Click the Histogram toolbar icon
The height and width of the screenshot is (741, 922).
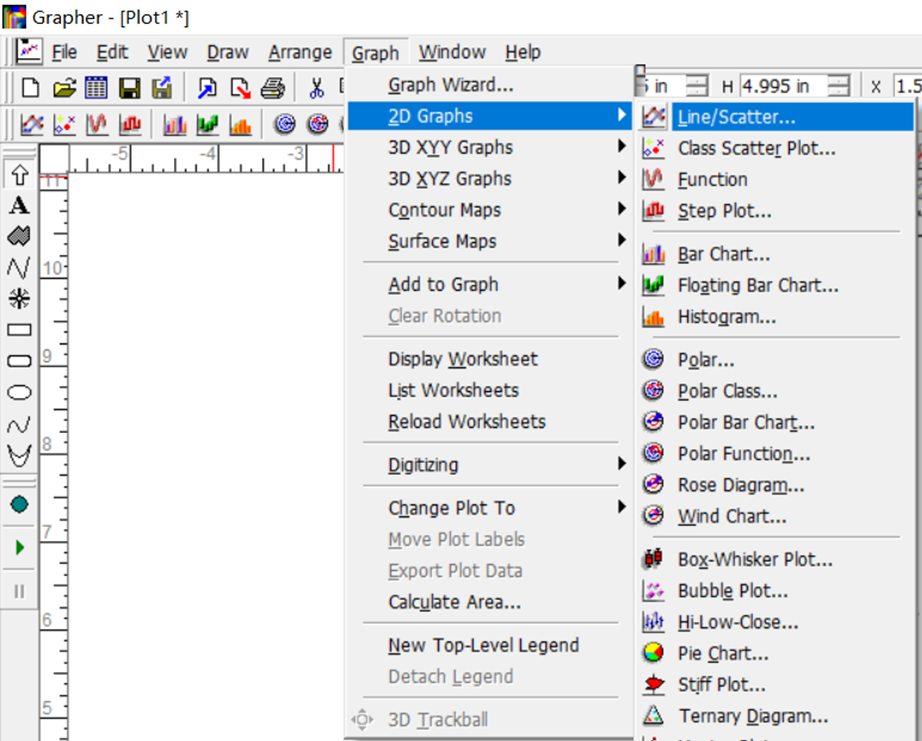pos(240,124)
